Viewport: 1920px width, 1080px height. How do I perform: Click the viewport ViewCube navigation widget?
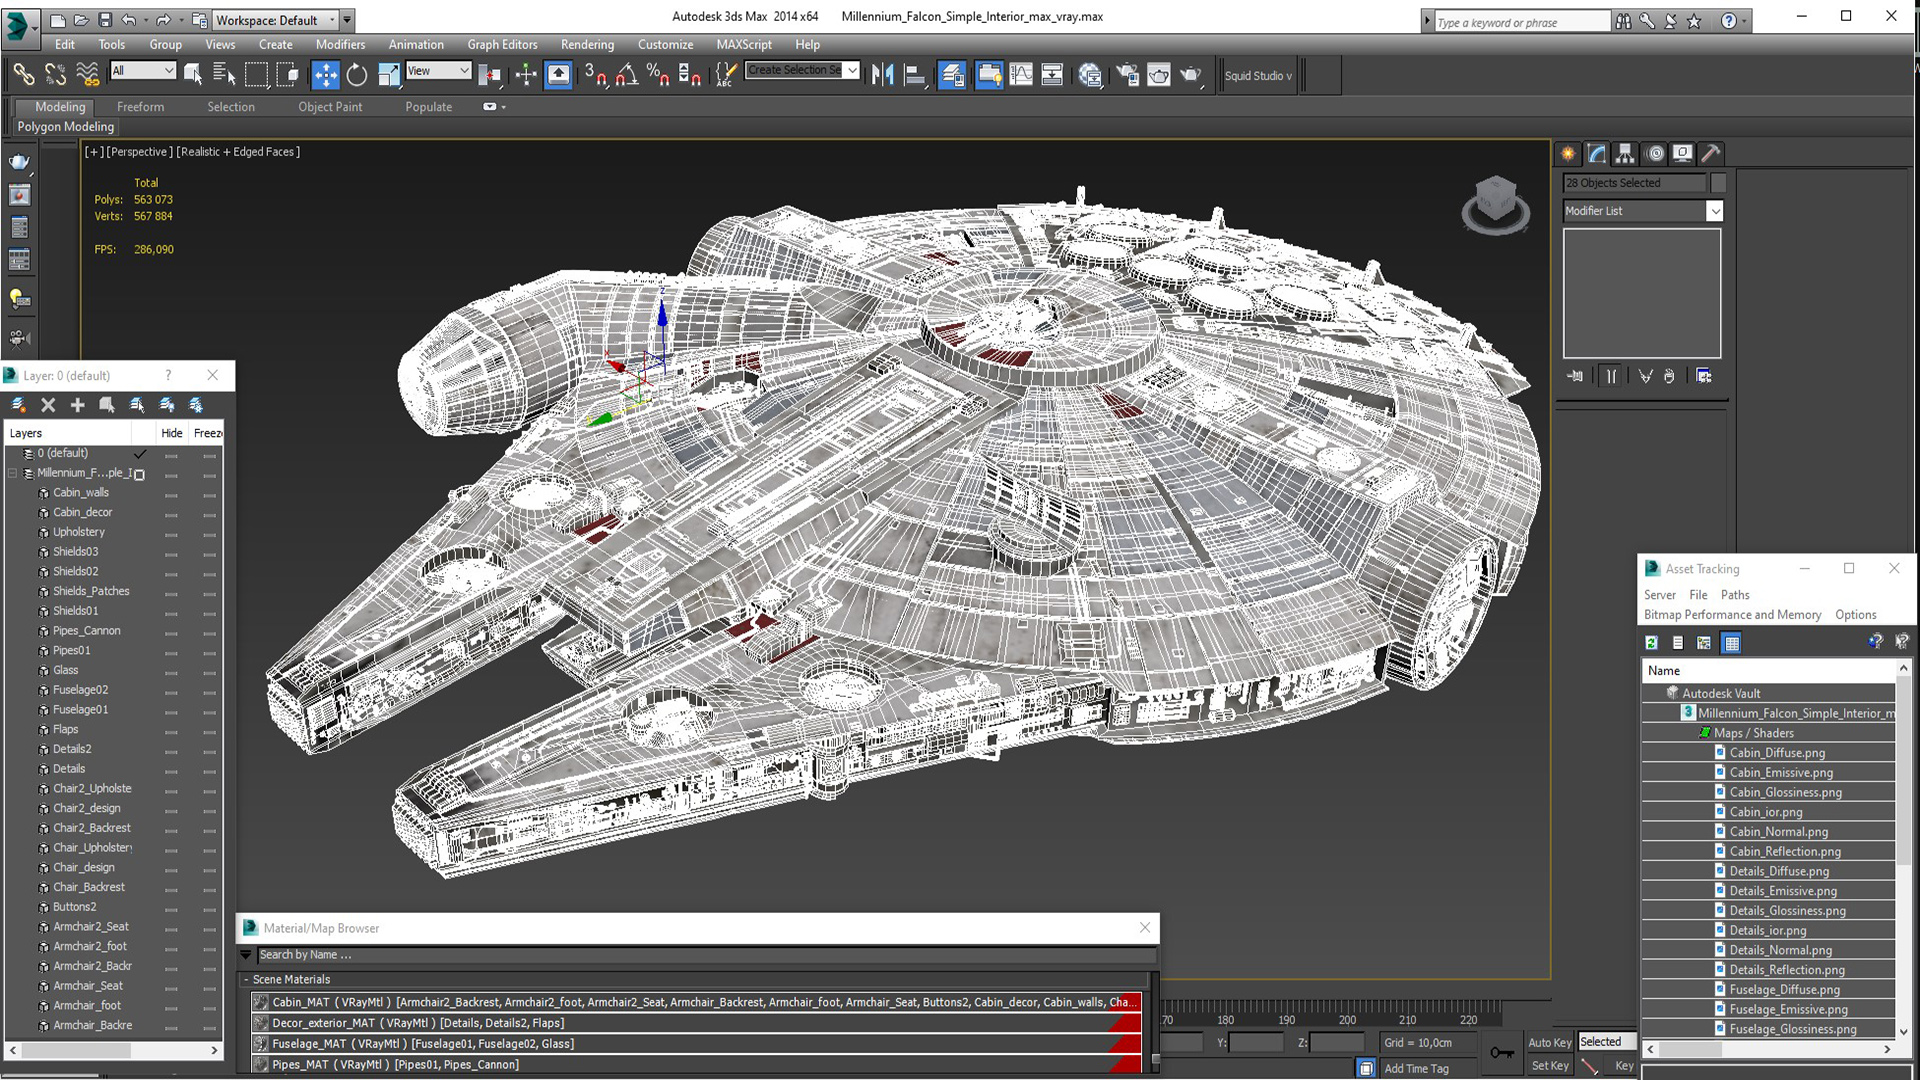coord(1495,205)
